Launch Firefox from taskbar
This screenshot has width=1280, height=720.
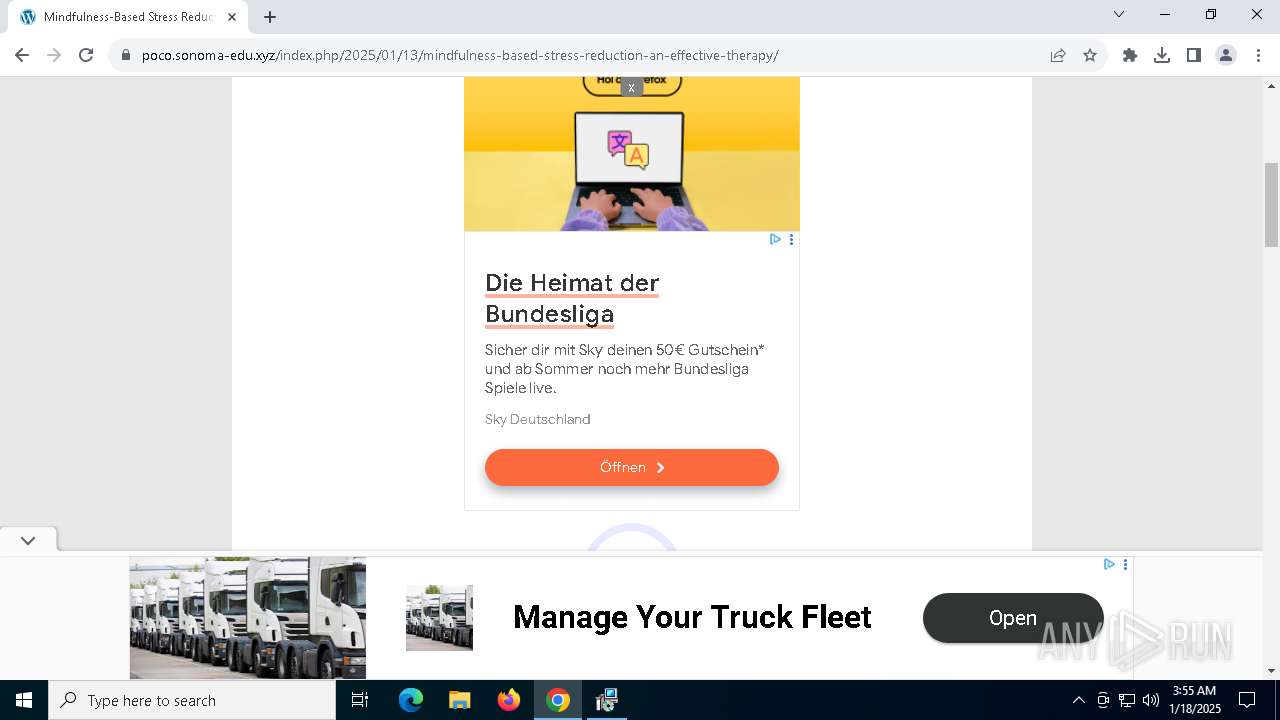[509, 700]
